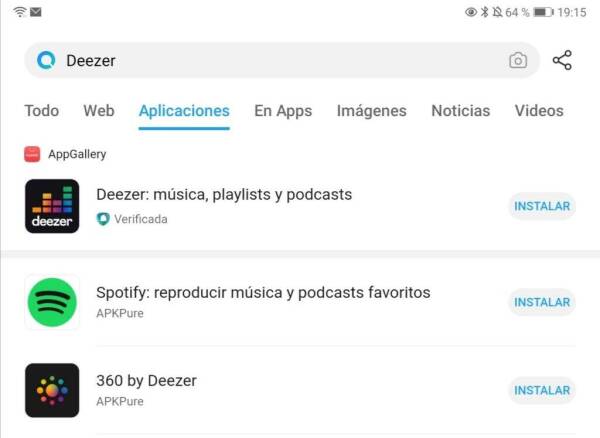The image size is (600, 438).
Task: Tap the mail notification status icon
Action: (36, 12)
